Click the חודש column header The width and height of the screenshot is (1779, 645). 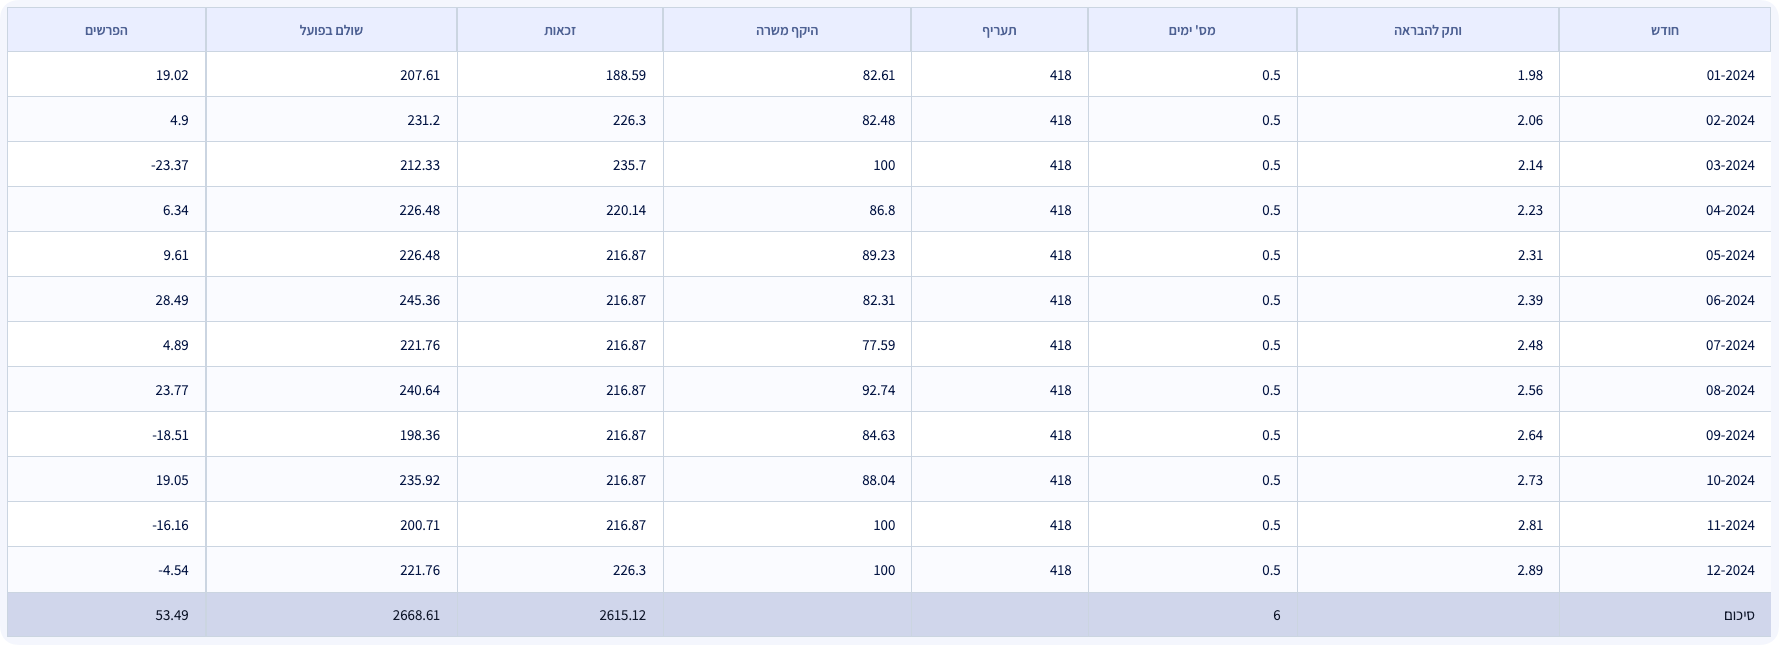1664,30
